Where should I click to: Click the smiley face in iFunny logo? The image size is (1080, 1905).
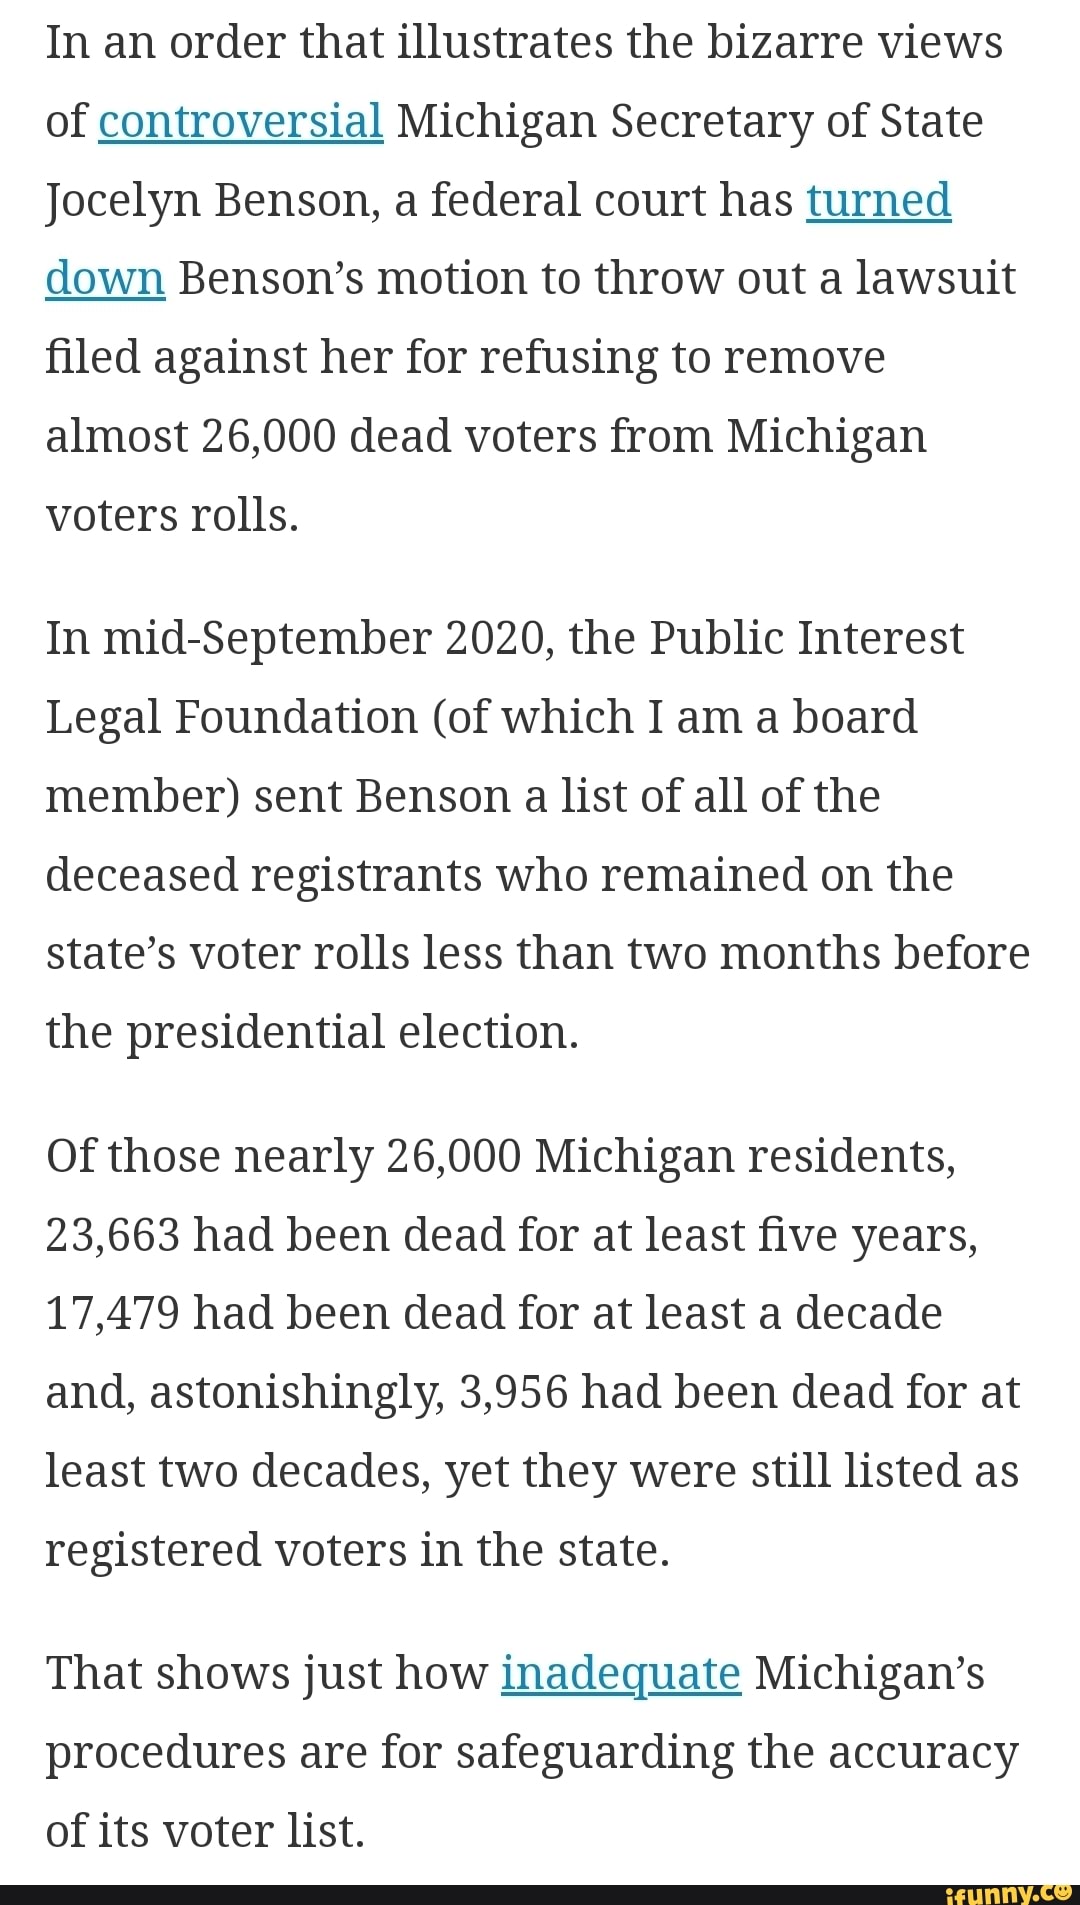pos(1062,1890)
